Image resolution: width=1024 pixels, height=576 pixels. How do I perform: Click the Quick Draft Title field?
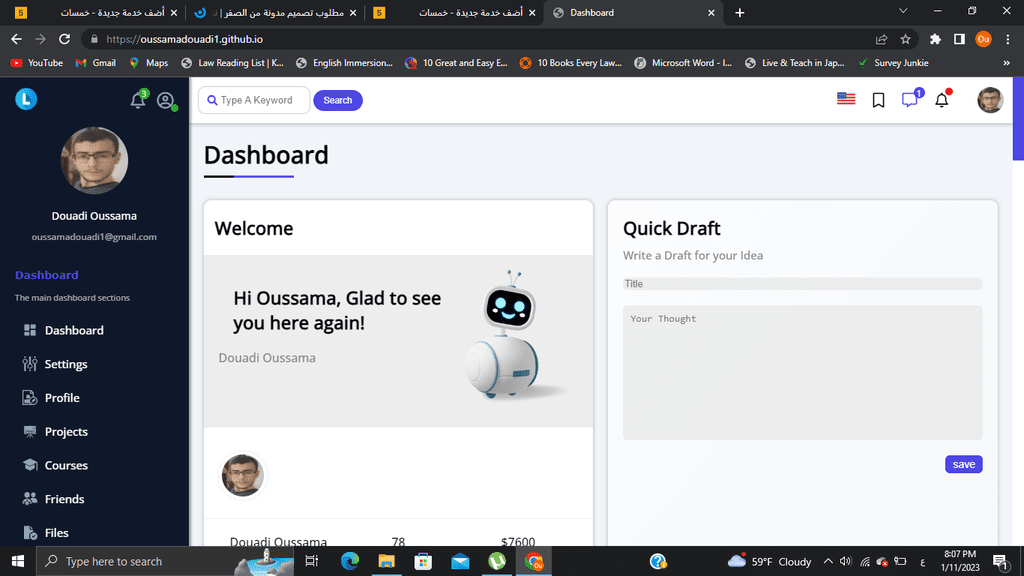[802, 283]
